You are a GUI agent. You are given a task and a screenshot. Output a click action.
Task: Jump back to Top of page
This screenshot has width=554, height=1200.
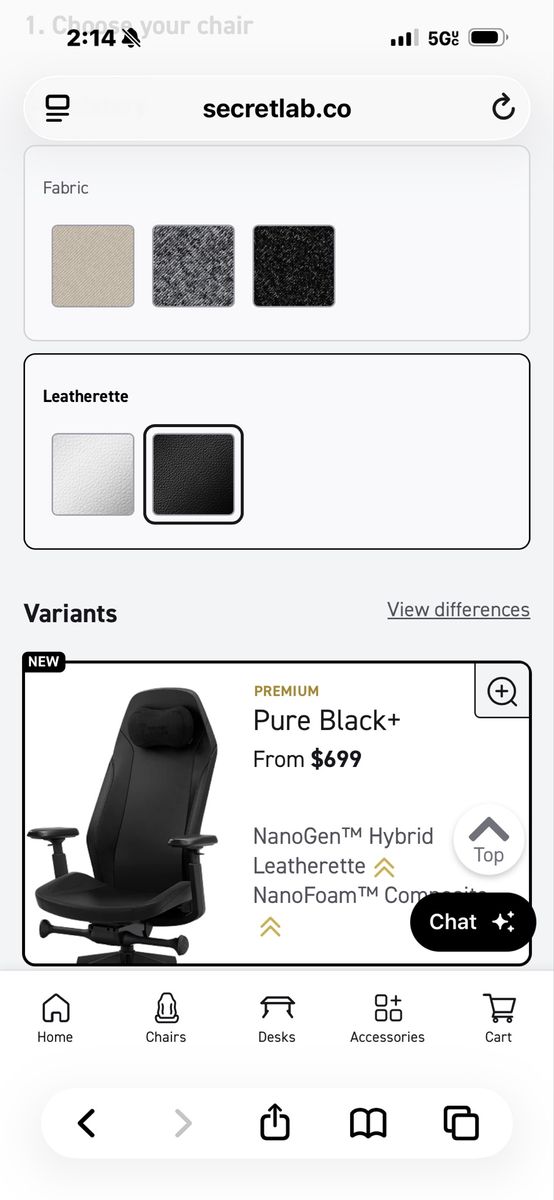pos(488,840)
